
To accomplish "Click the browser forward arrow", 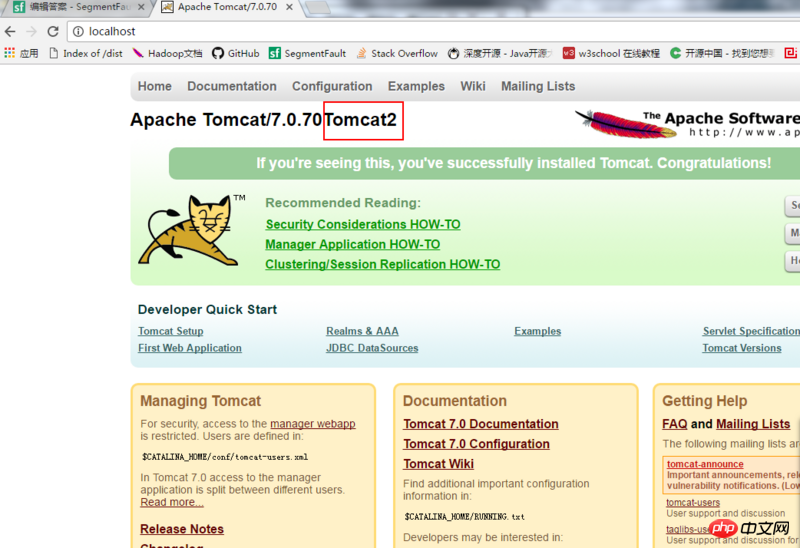I will (x=32, y=32).
